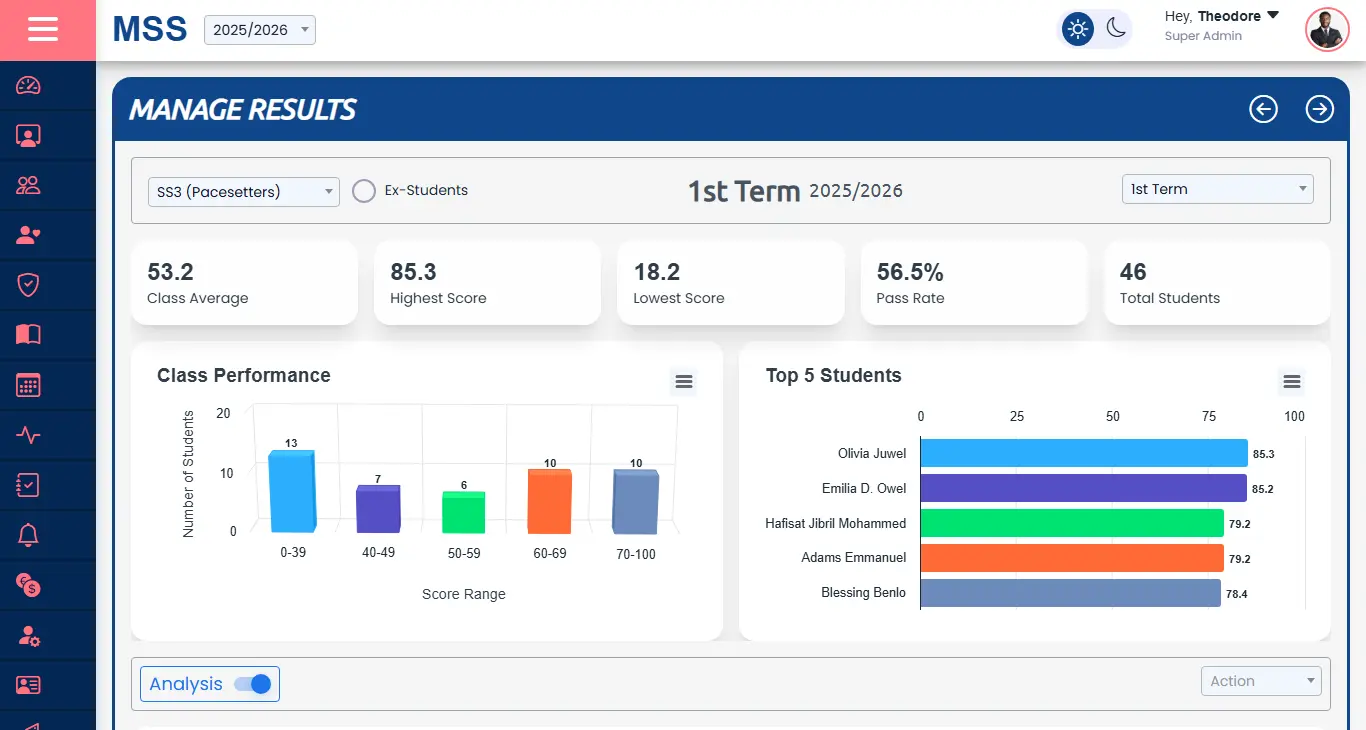Click Theodore's profile picture

point(1327,29)
